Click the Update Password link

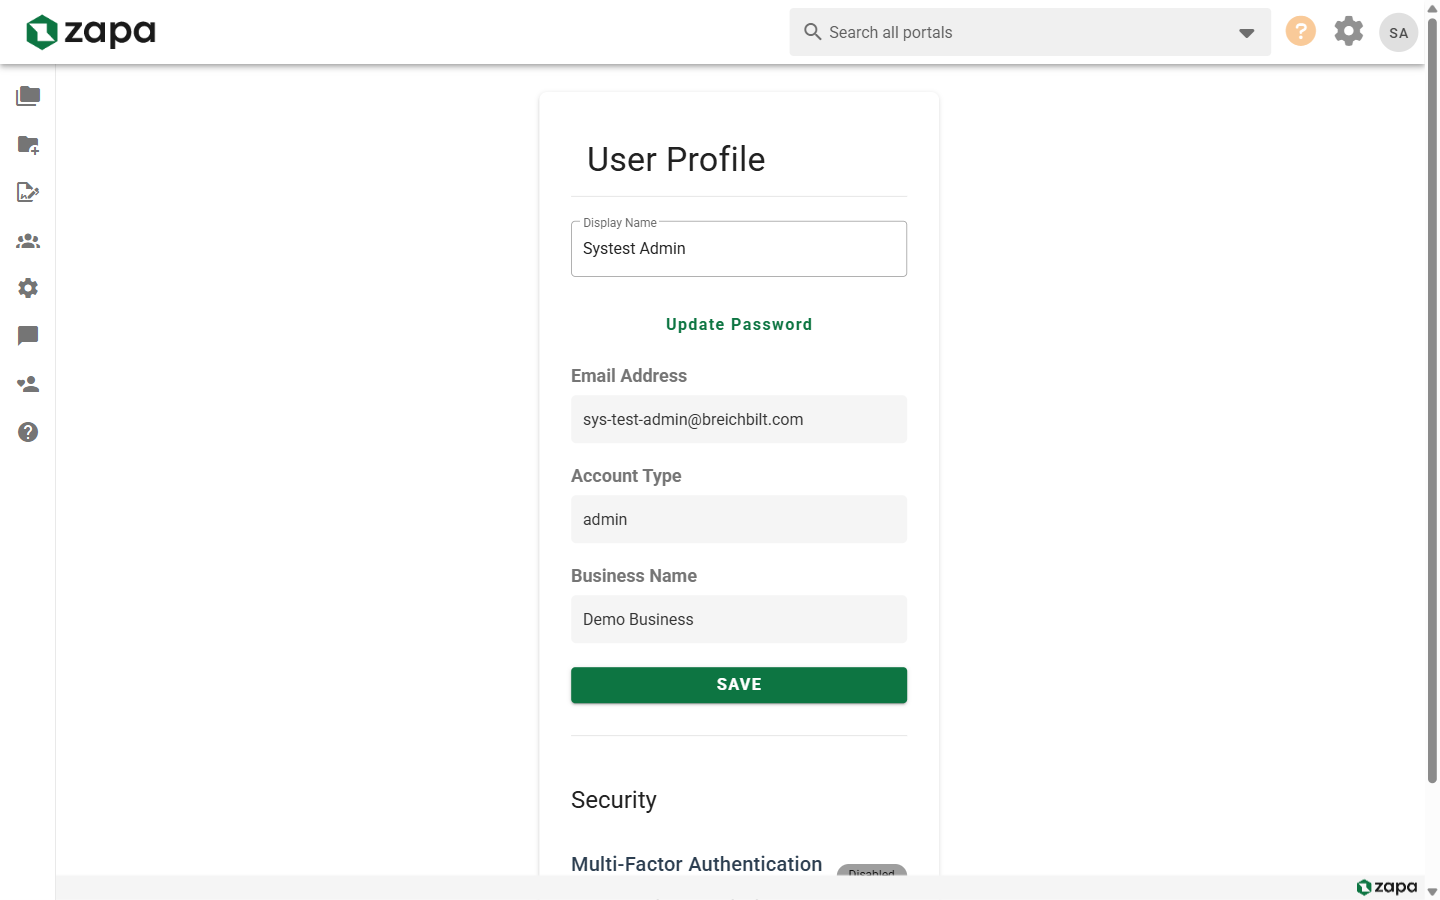pyautogui.click(x=739, y=324)
